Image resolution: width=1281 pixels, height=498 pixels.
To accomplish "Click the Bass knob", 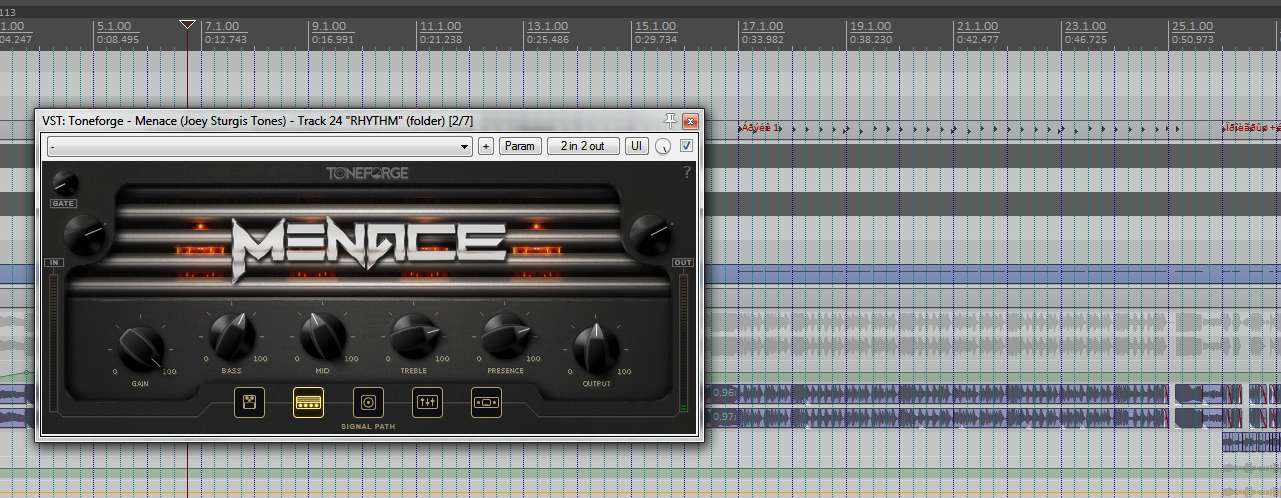I will pos(231,335).
